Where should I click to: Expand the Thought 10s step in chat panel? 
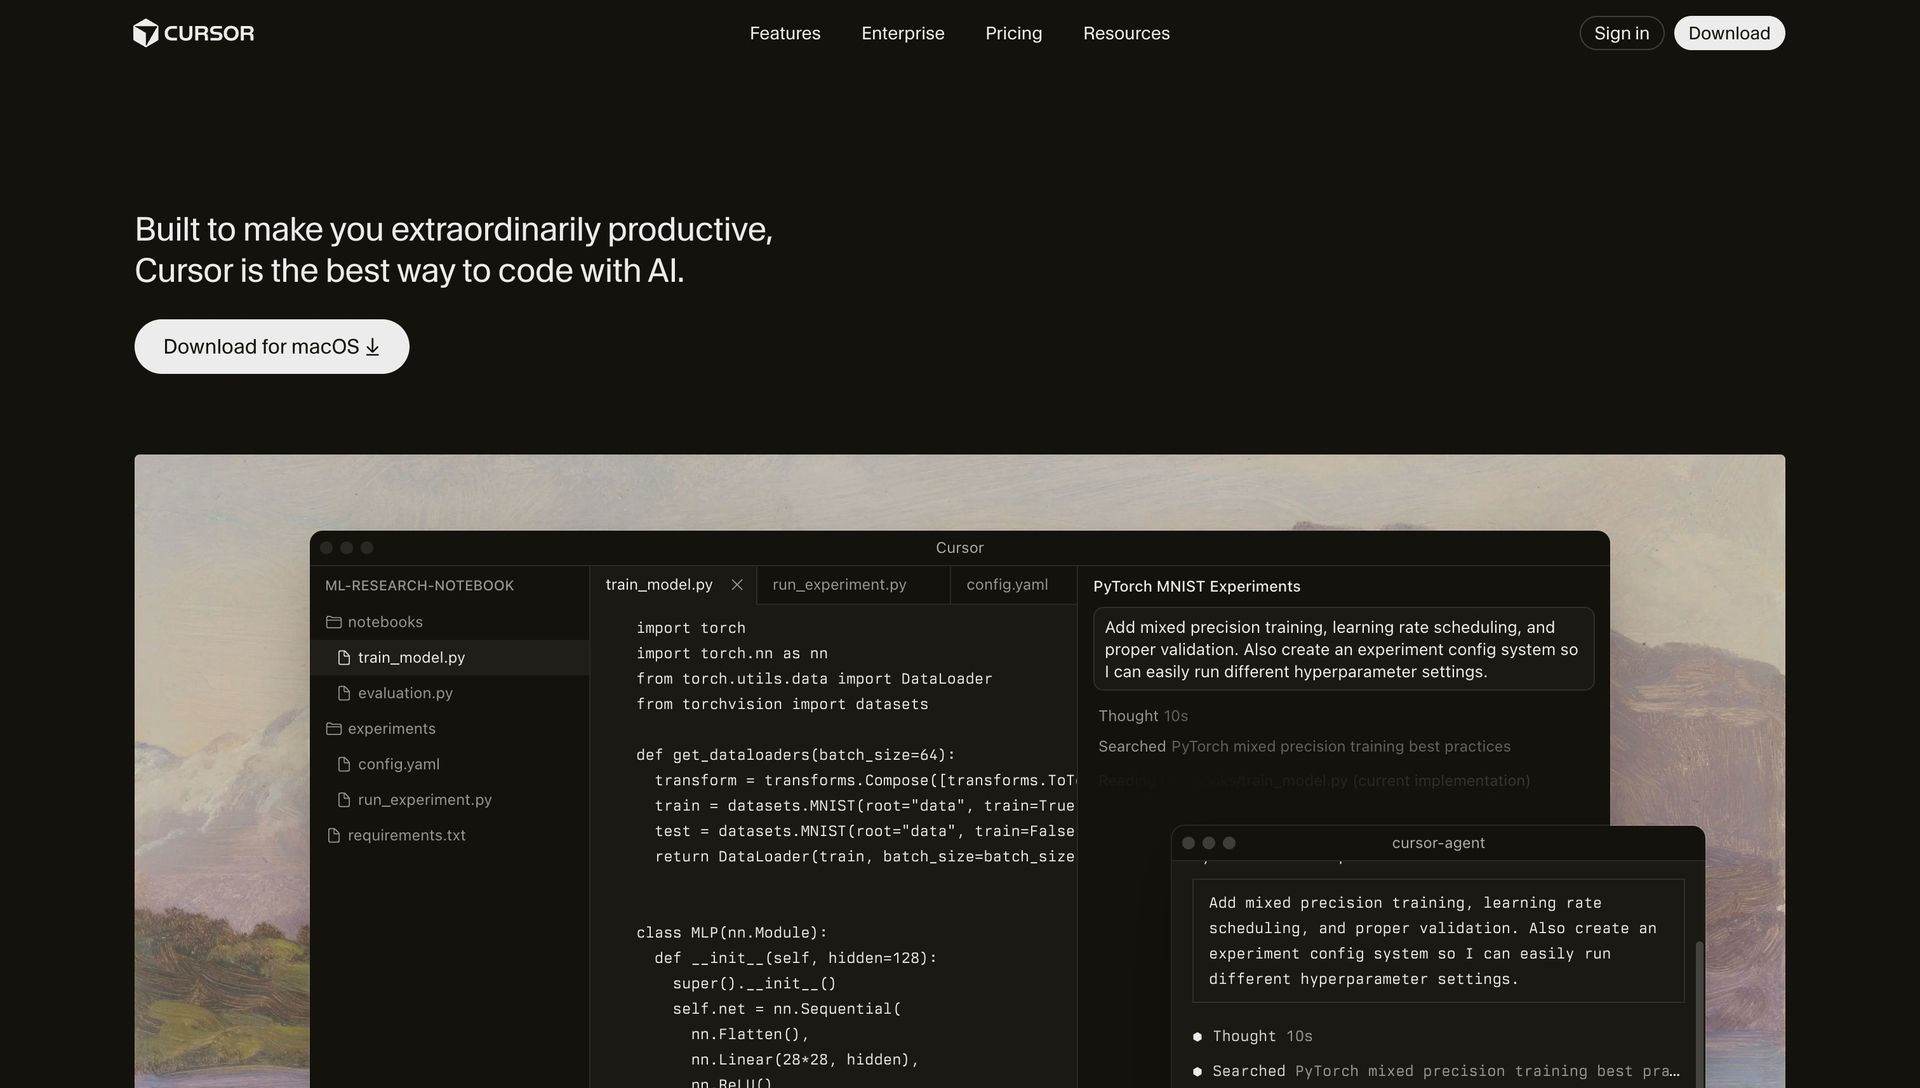tap(1143, 716)
